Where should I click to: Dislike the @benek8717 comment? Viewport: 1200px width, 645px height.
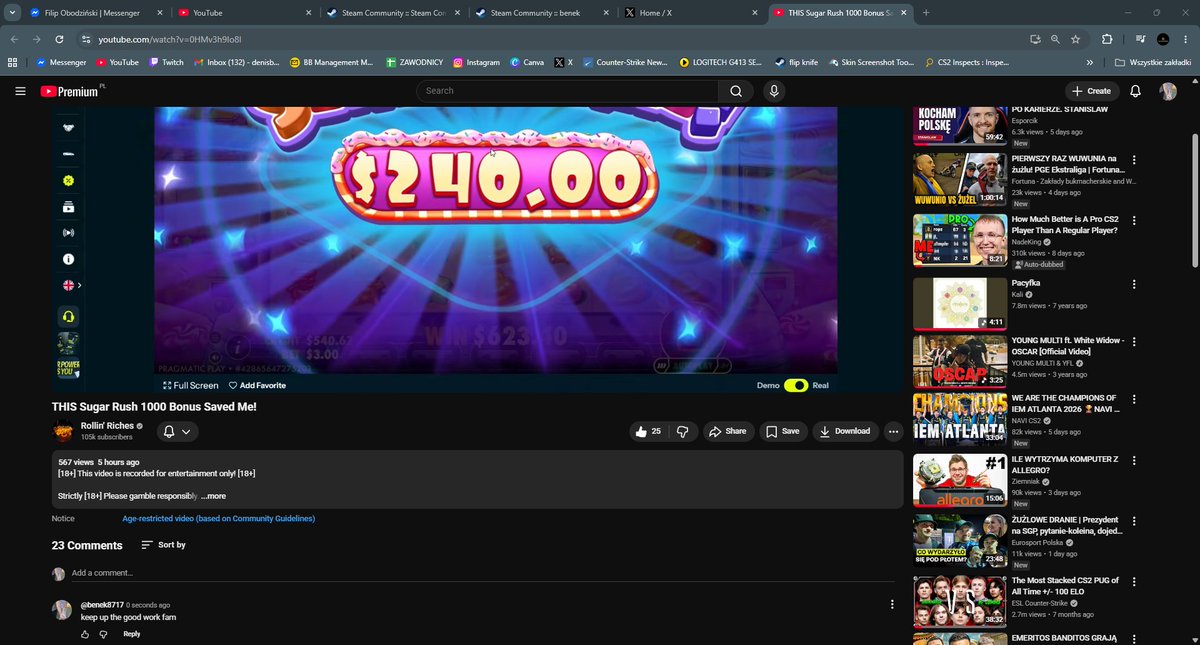point(104,634)
